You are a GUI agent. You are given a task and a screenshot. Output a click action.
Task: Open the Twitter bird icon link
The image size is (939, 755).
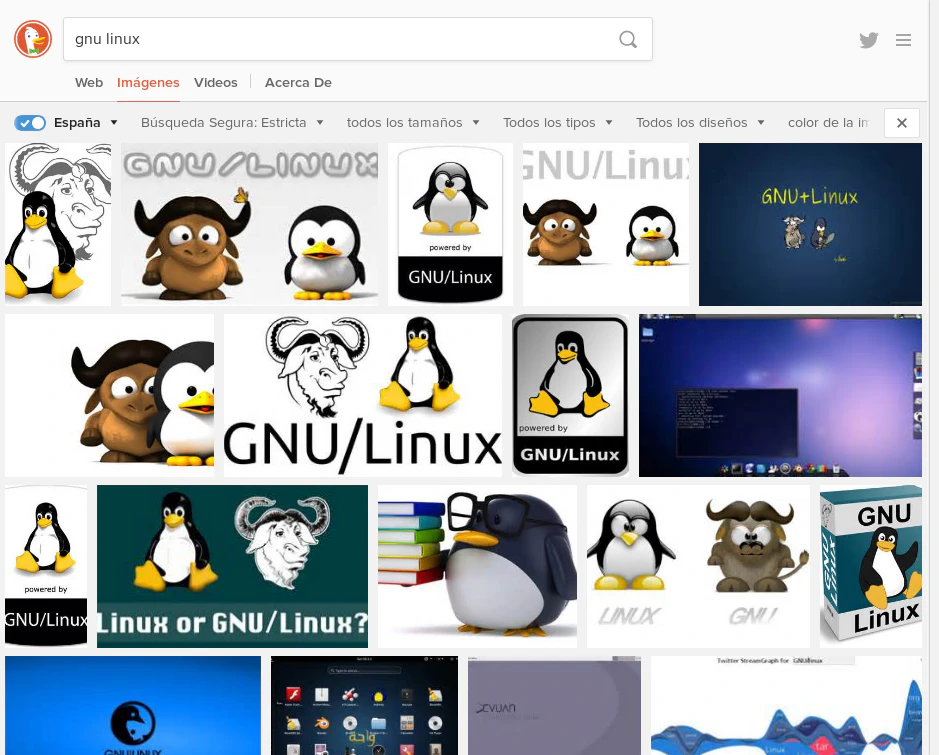[x=868, y=40]
